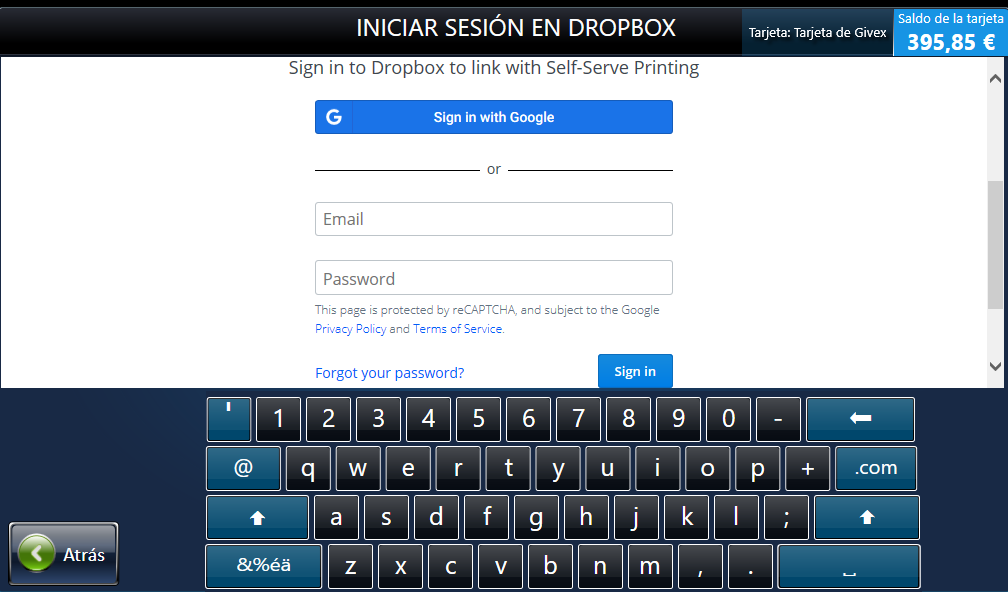Tap the number 1 key

[x=278, y=419]
